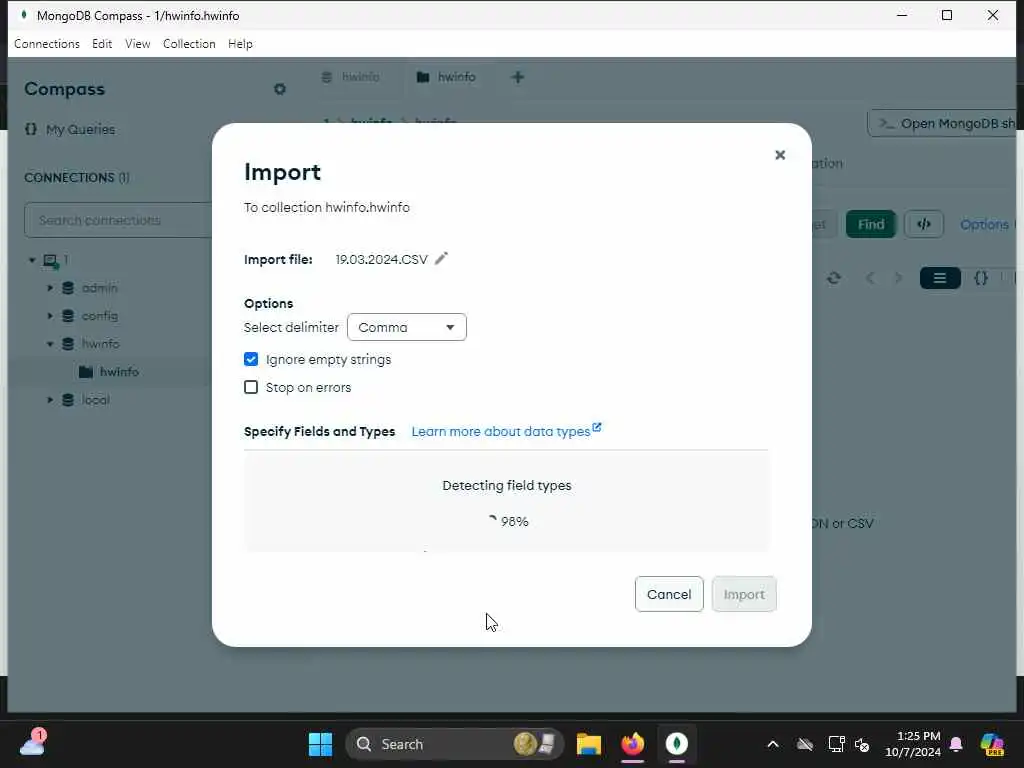1024x768 pixels.
Task: Click the Cancel button
Action: (669, 594)
